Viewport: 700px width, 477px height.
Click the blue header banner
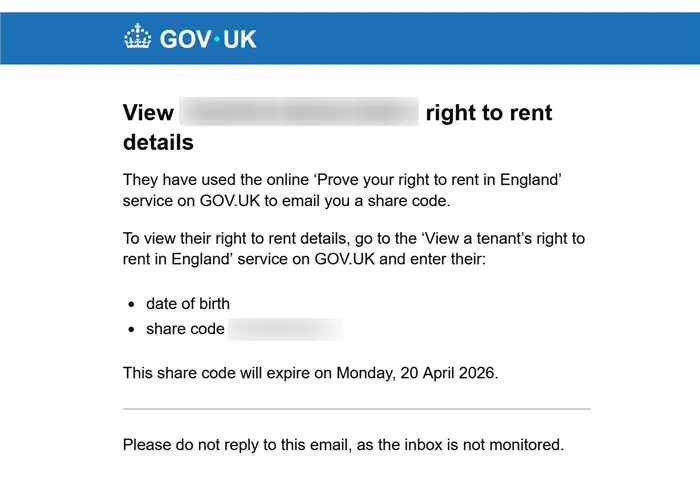click(450, 38)
